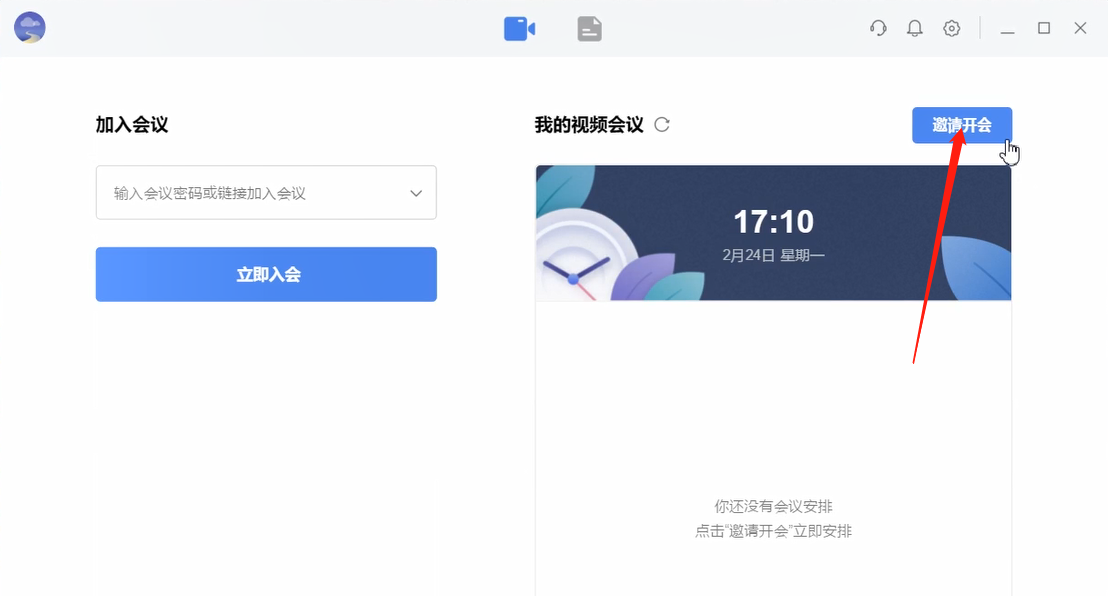
Task: View notifications via the bell icon
Action: (914, 28)
